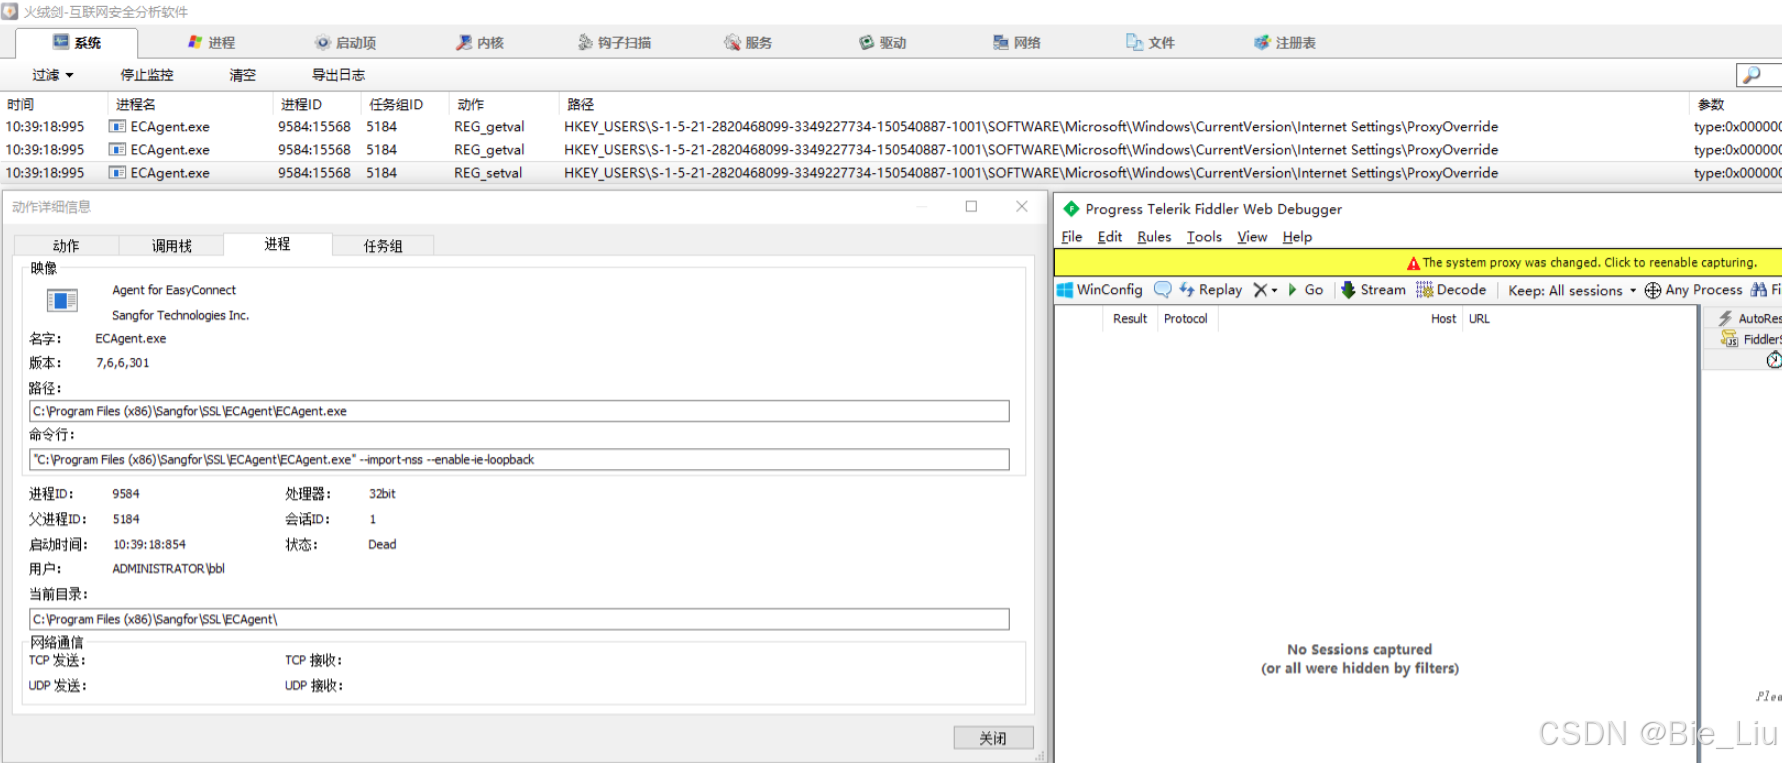
Task: Open the 注册表 tab
Action: point(1285,43)
